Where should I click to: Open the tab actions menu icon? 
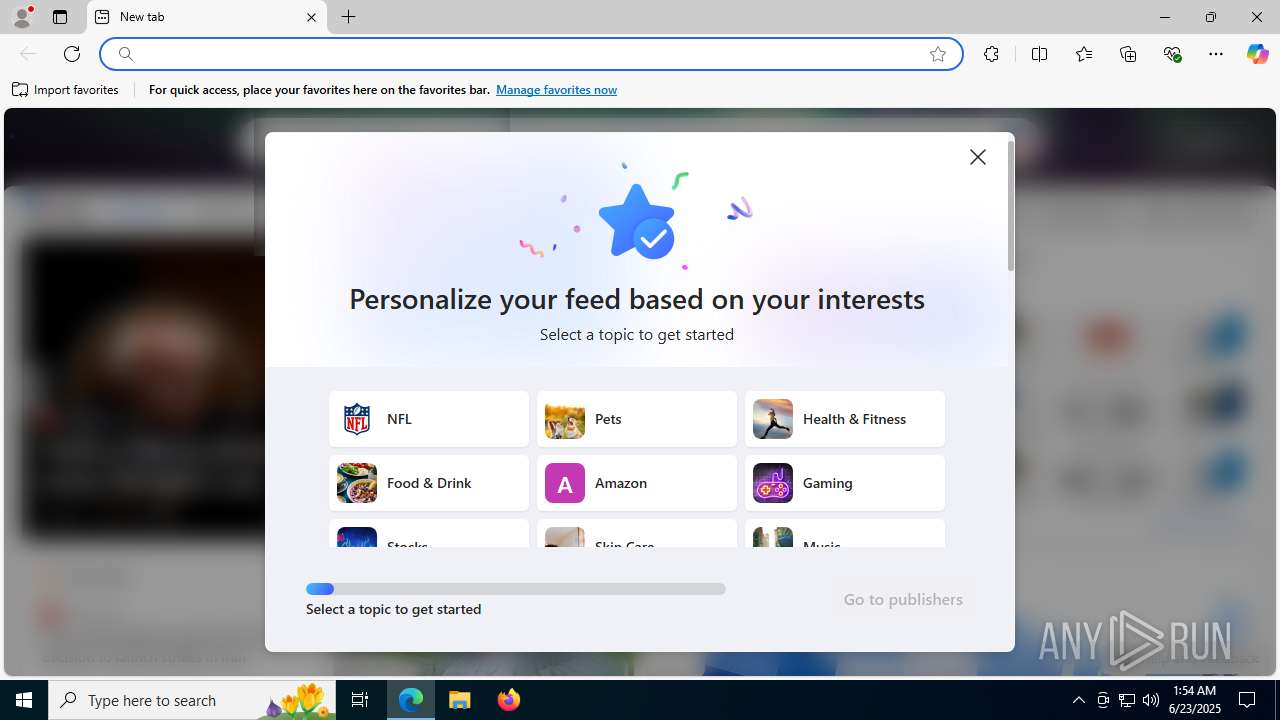tap(60, 17)
